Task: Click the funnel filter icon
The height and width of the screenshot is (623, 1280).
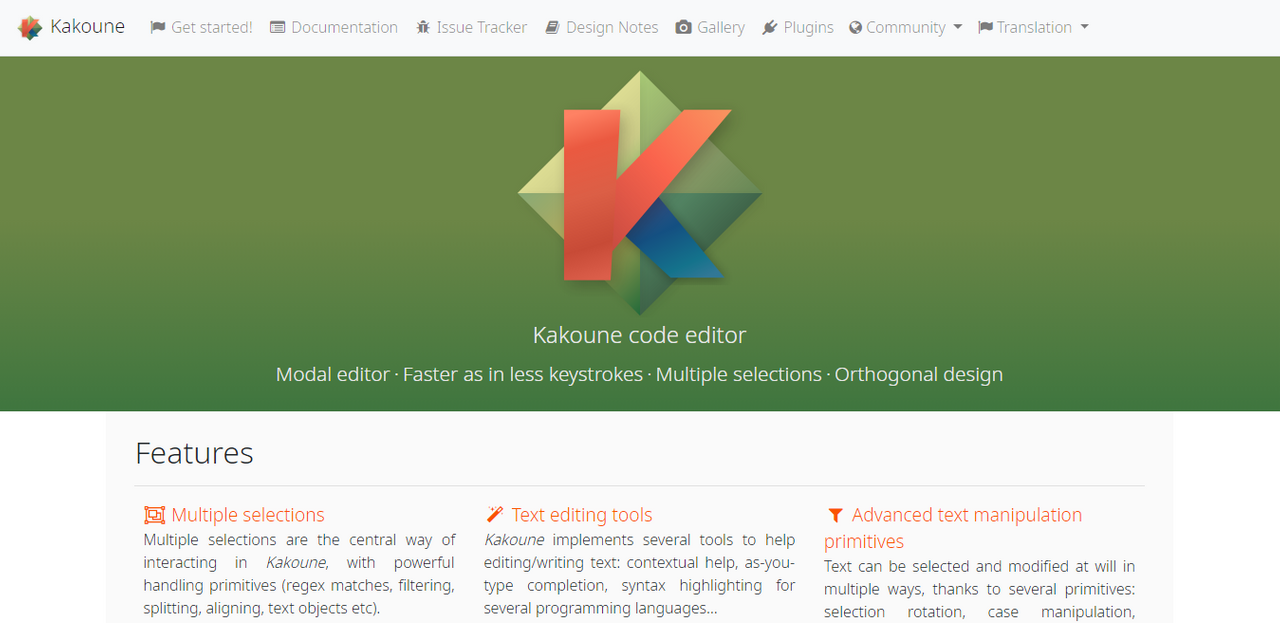Action: 836,516
